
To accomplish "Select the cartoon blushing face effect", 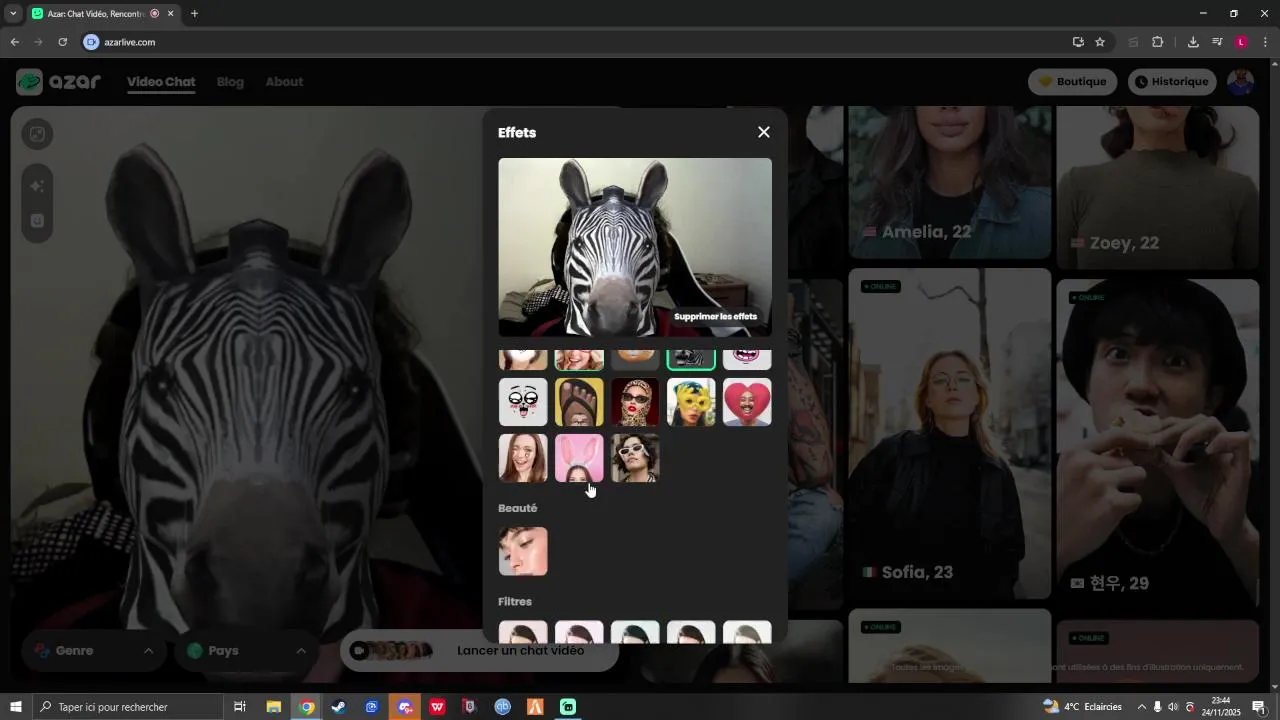I will pyautogui.click(x=523, y=402).
